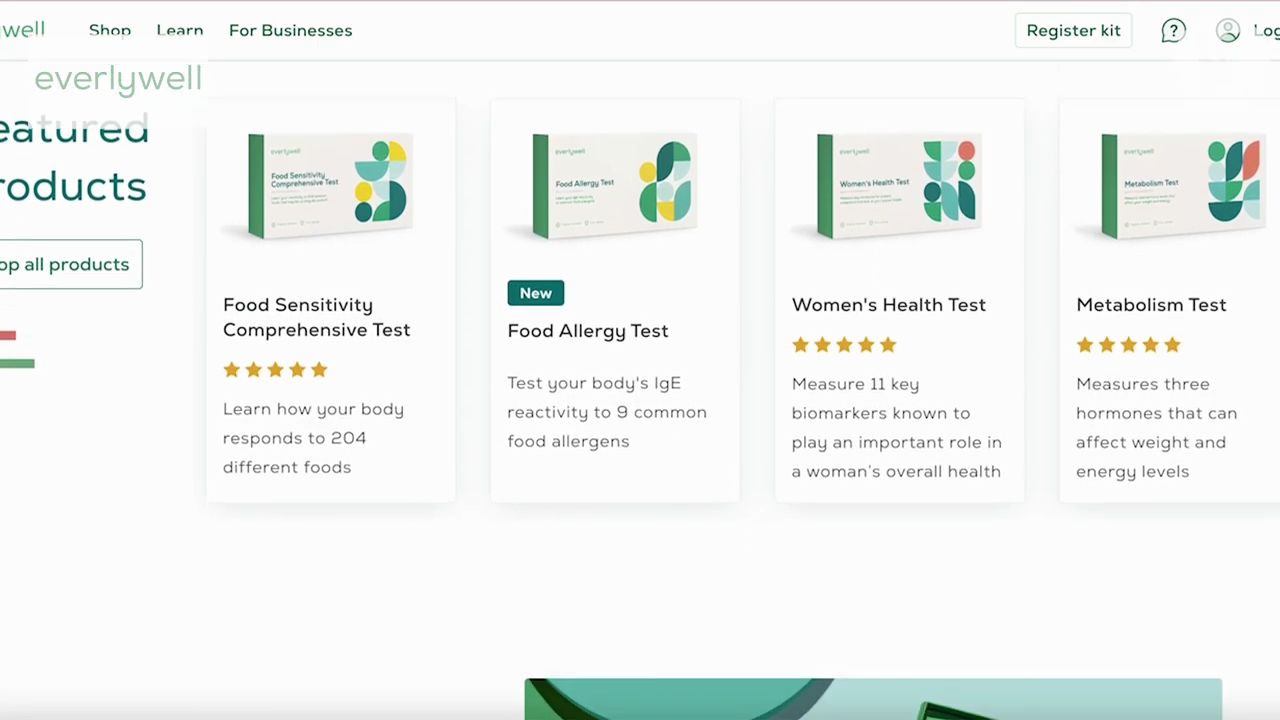Click the Register kit button

pos(1073,30)
